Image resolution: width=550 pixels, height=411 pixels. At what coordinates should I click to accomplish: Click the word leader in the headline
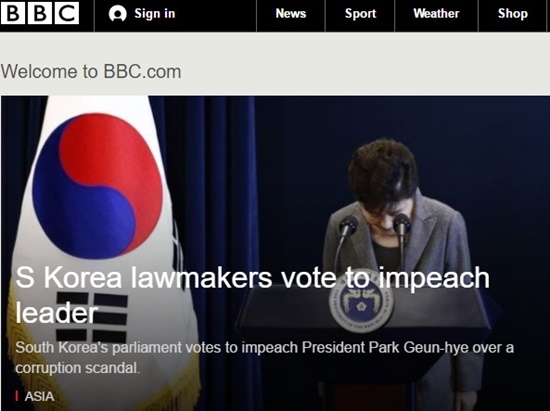pos(56,313)
